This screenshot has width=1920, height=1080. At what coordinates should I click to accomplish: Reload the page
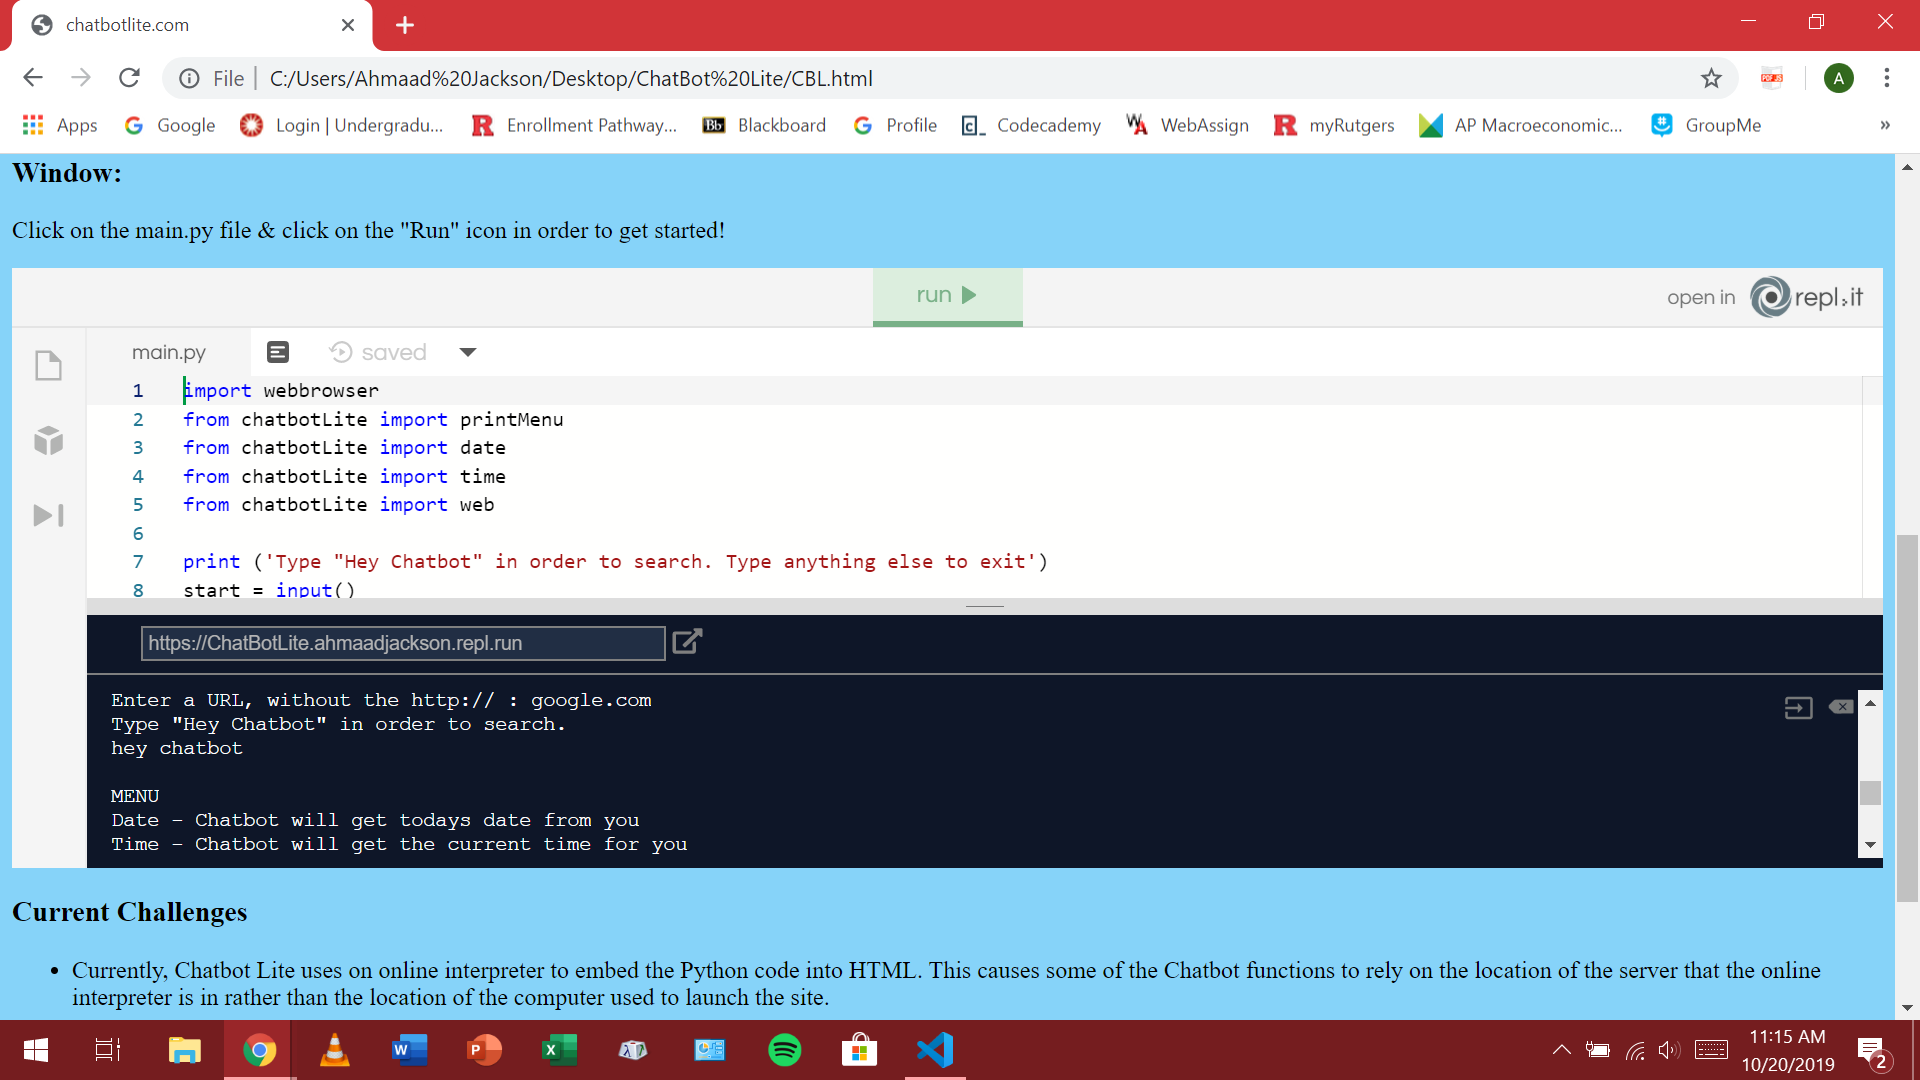[x=129, y=78]
